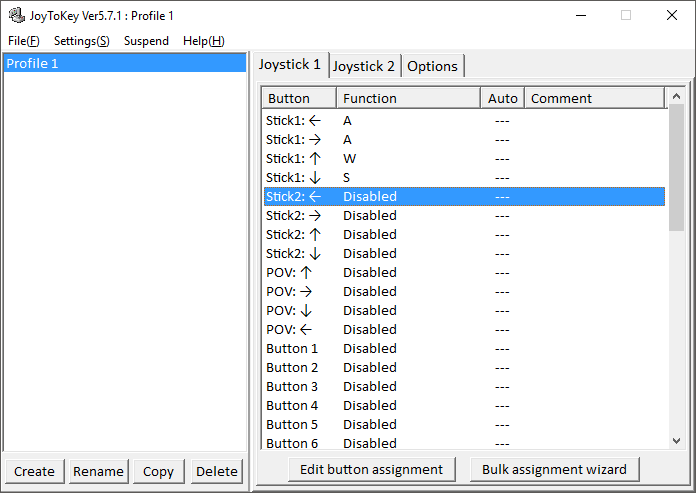Open the Bulk assignment wizard

coord(554,469)
